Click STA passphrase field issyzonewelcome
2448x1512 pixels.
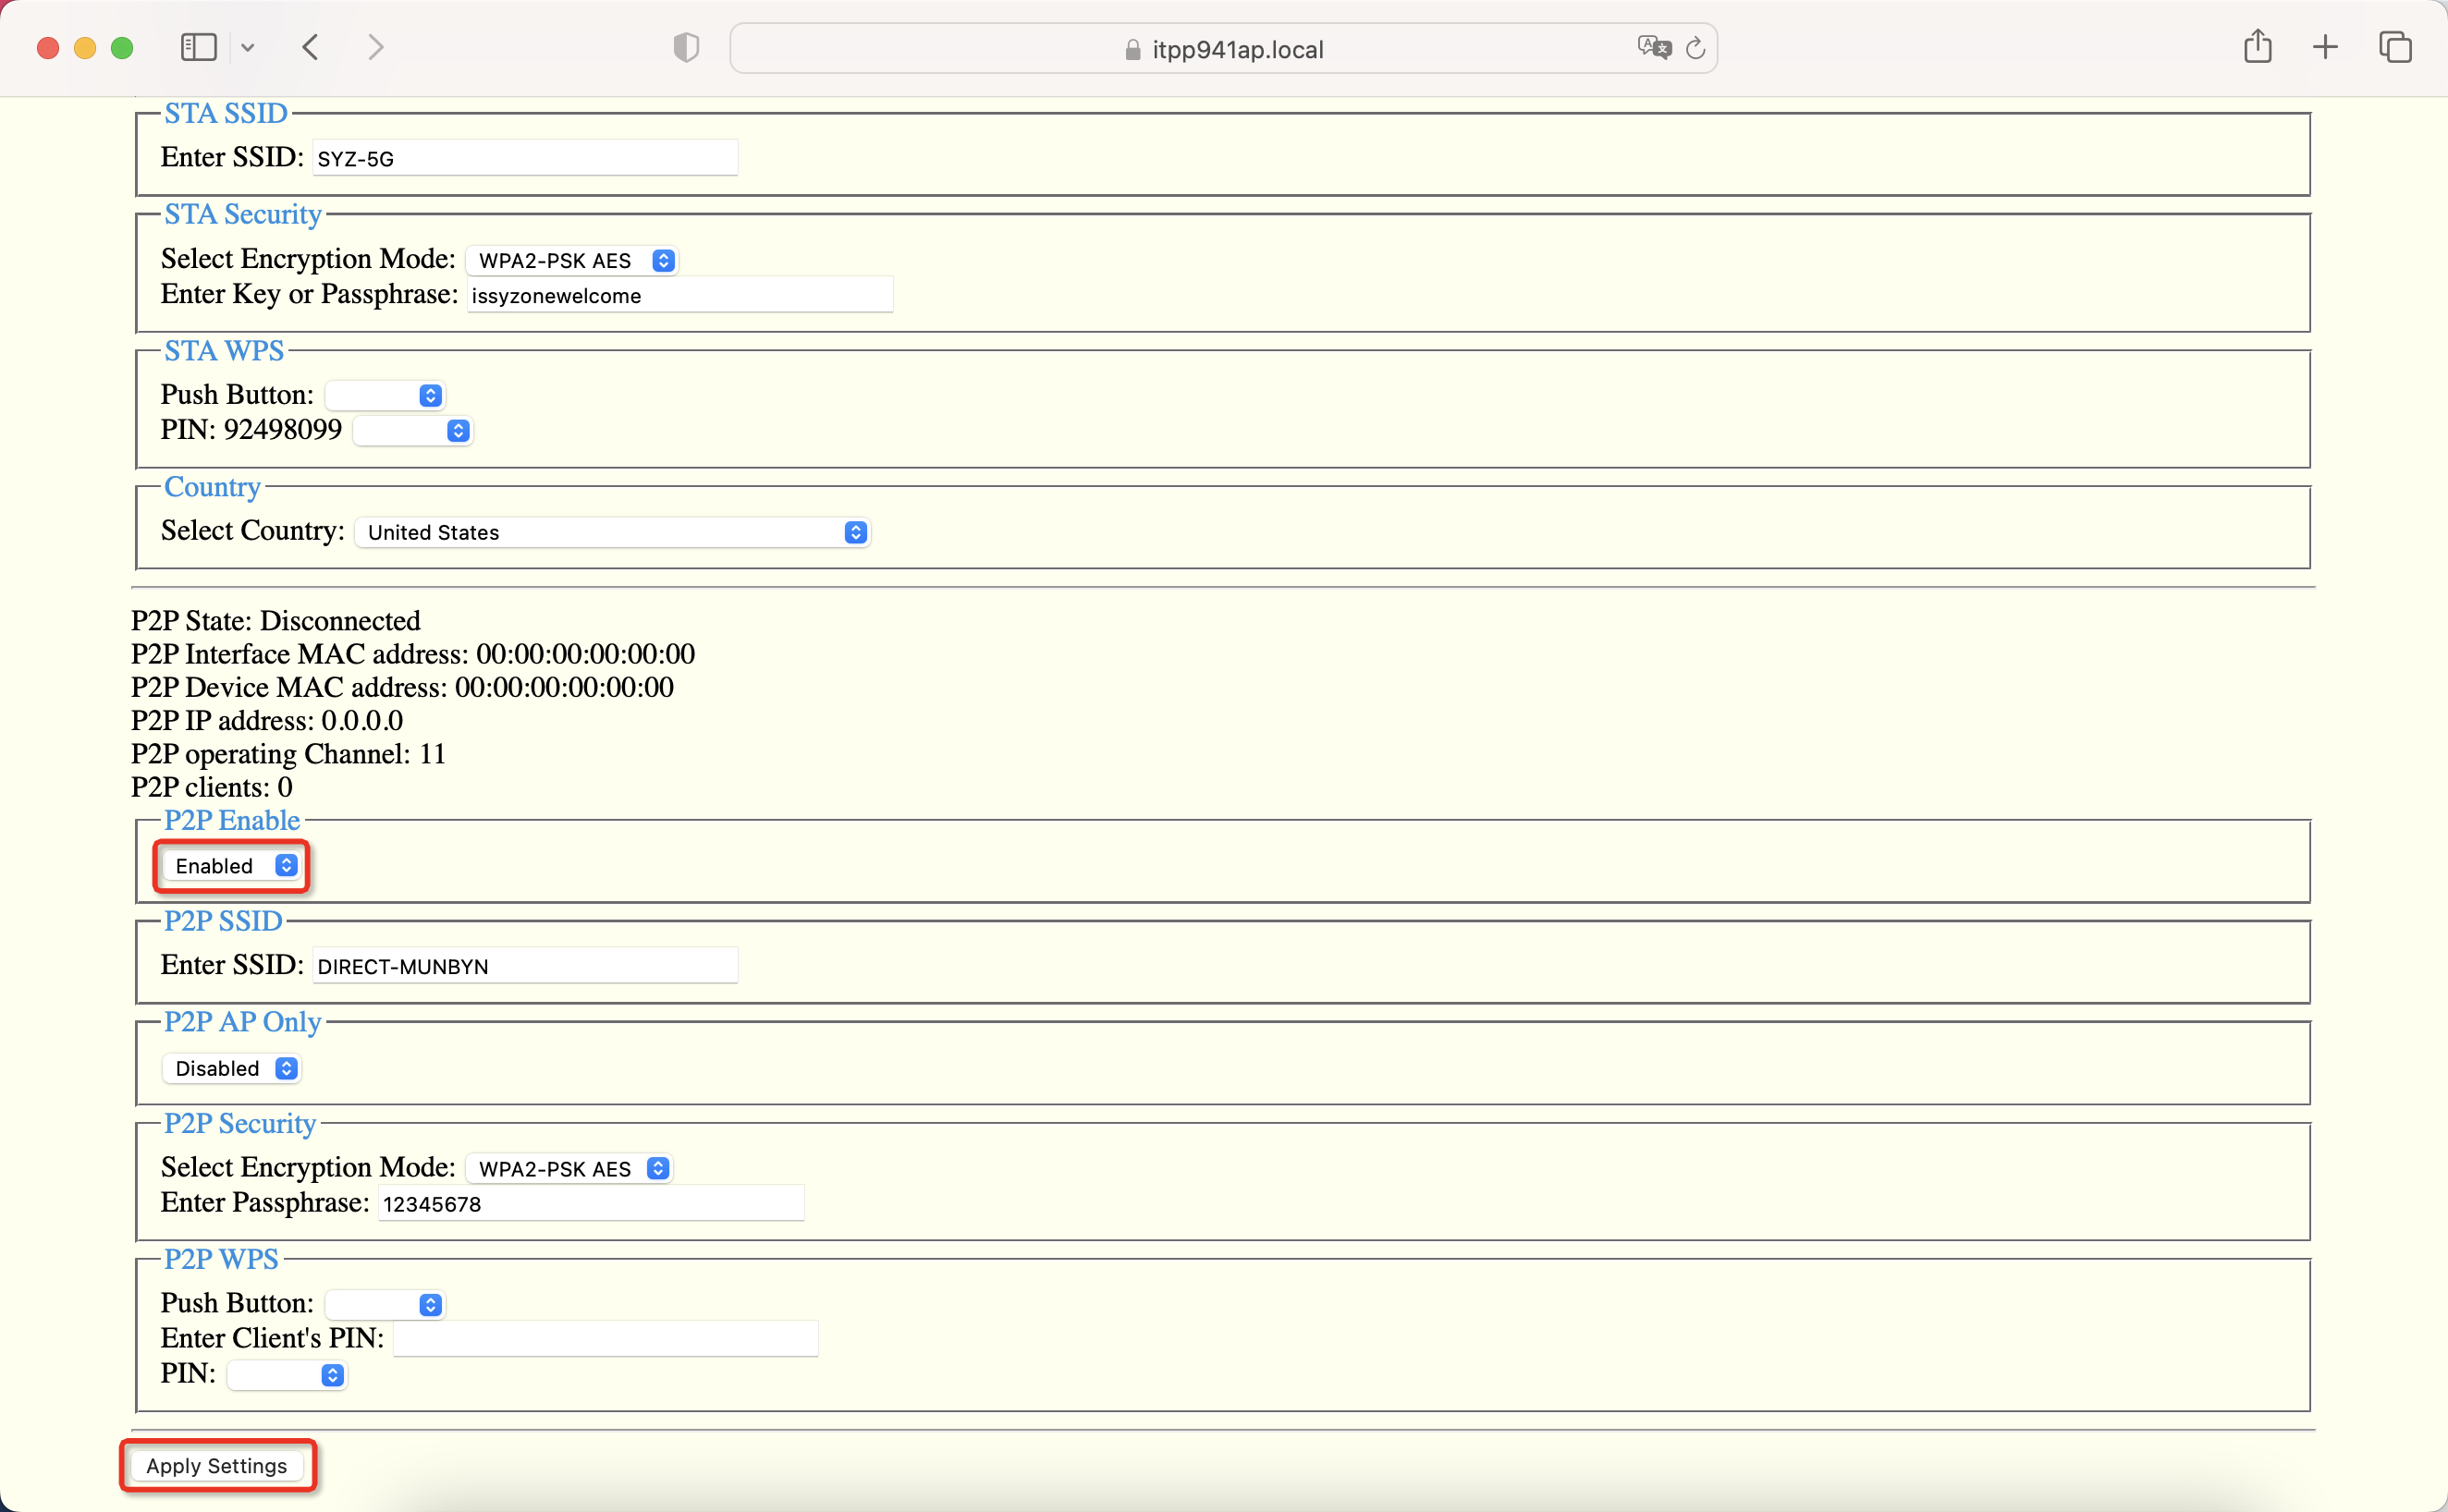[x=680, y=295]
